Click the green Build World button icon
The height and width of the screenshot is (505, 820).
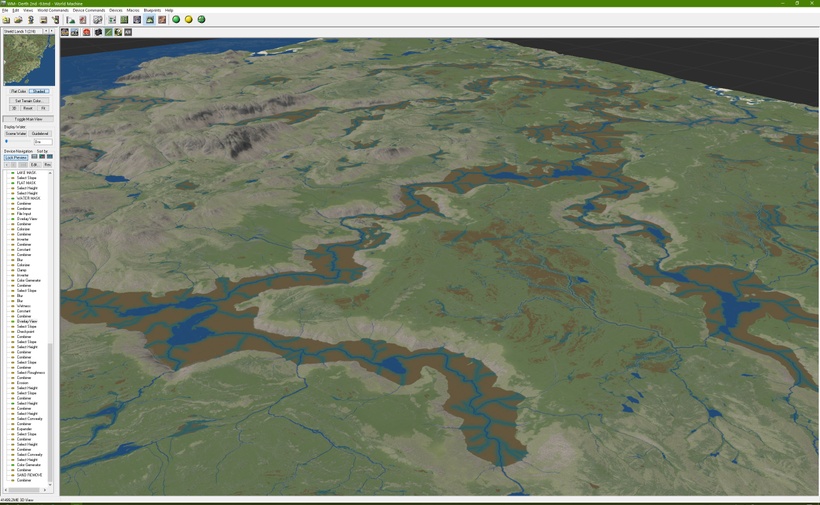[x=176, y=19]
